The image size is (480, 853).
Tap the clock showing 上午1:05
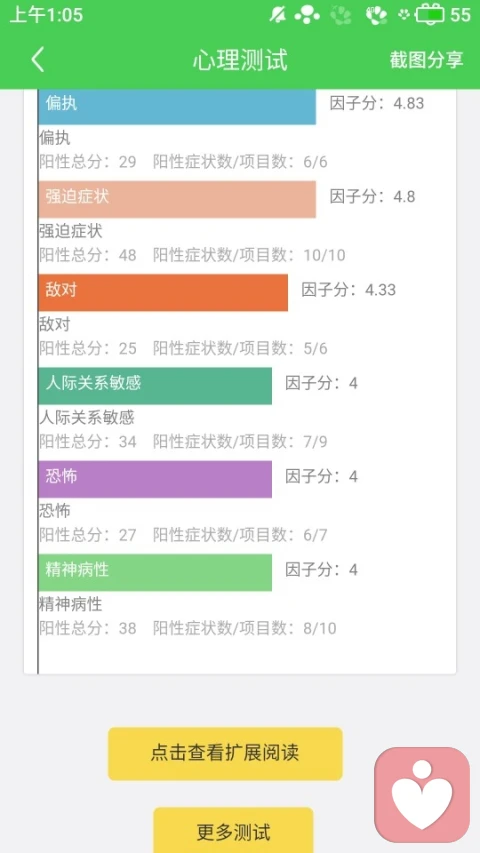pos(46,15)
